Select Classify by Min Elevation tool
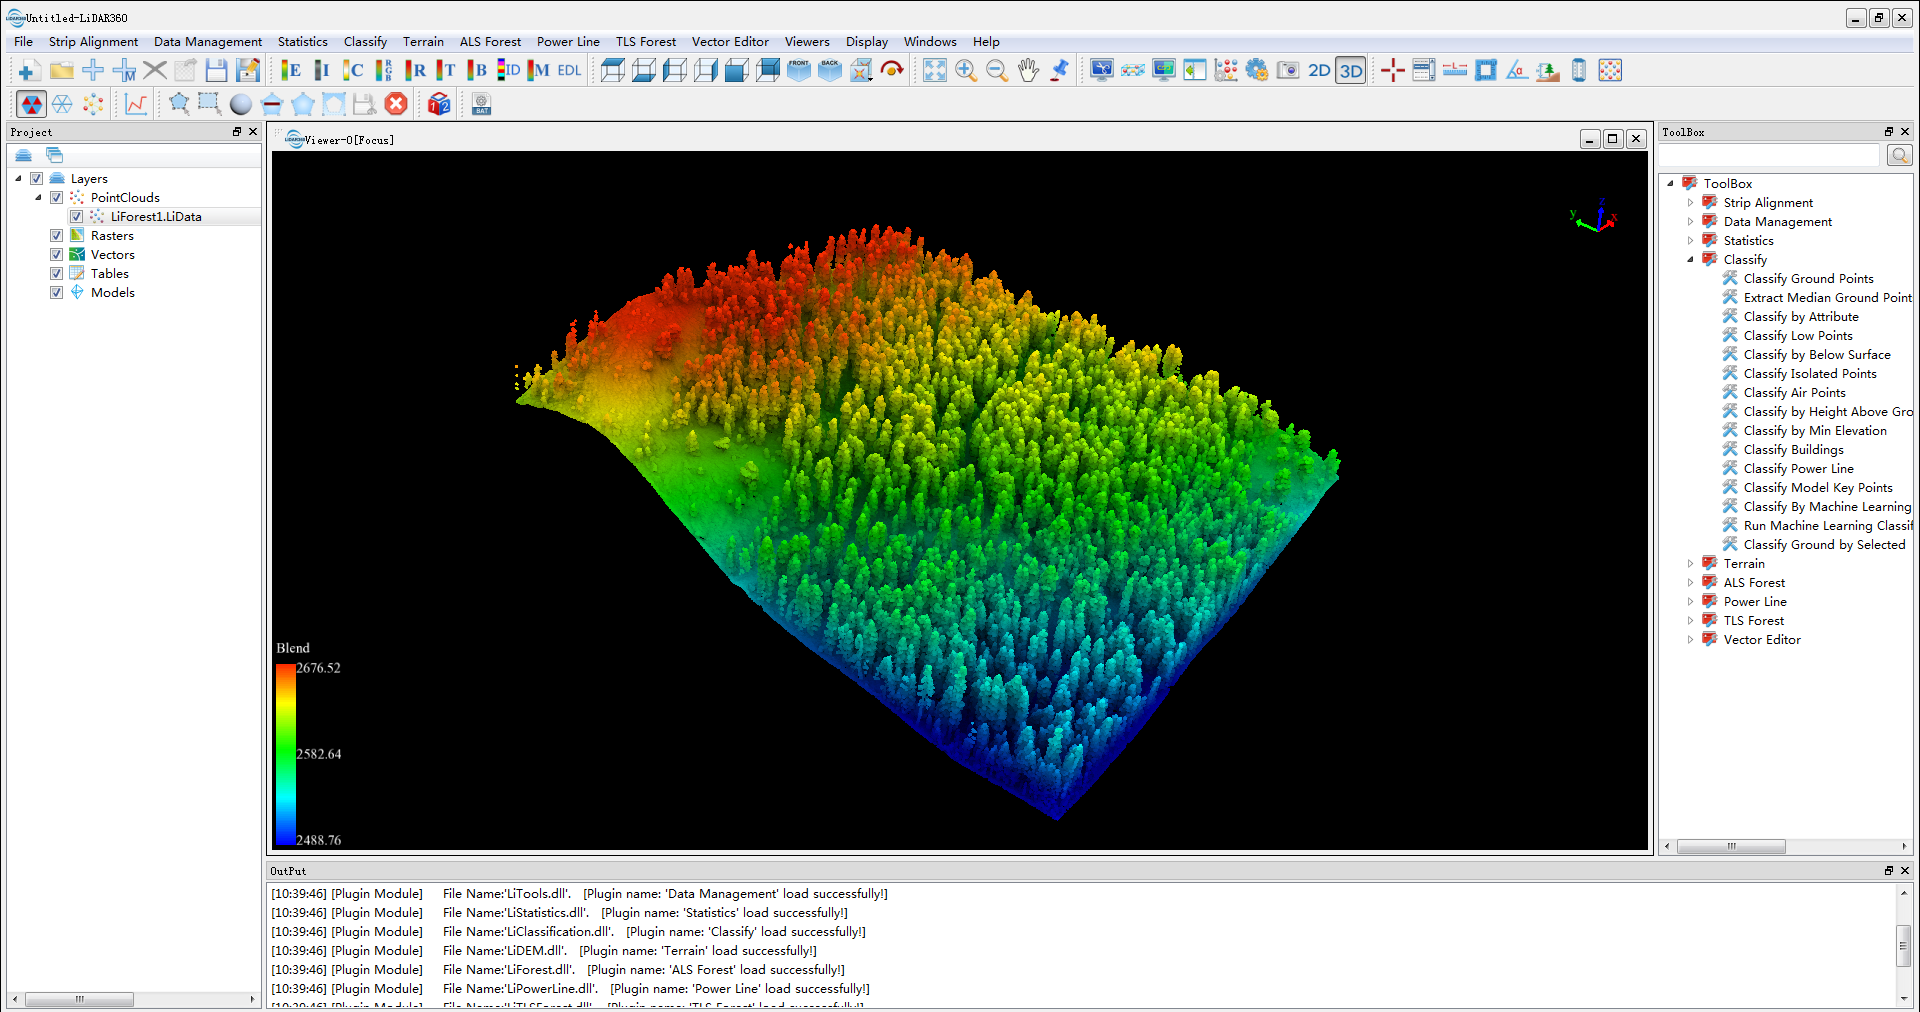Viewport: 1920px width, 1012px height. (1815, 431)
